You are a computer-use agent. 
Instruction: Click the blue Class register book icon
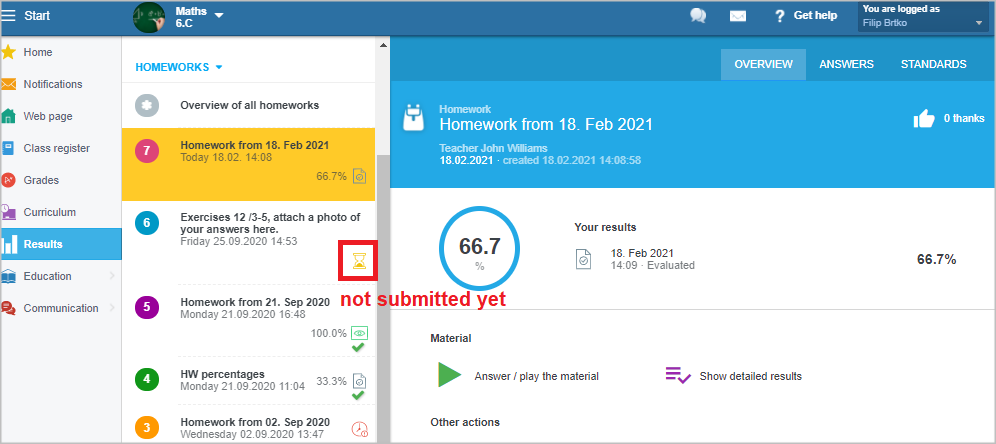point(8,148)
